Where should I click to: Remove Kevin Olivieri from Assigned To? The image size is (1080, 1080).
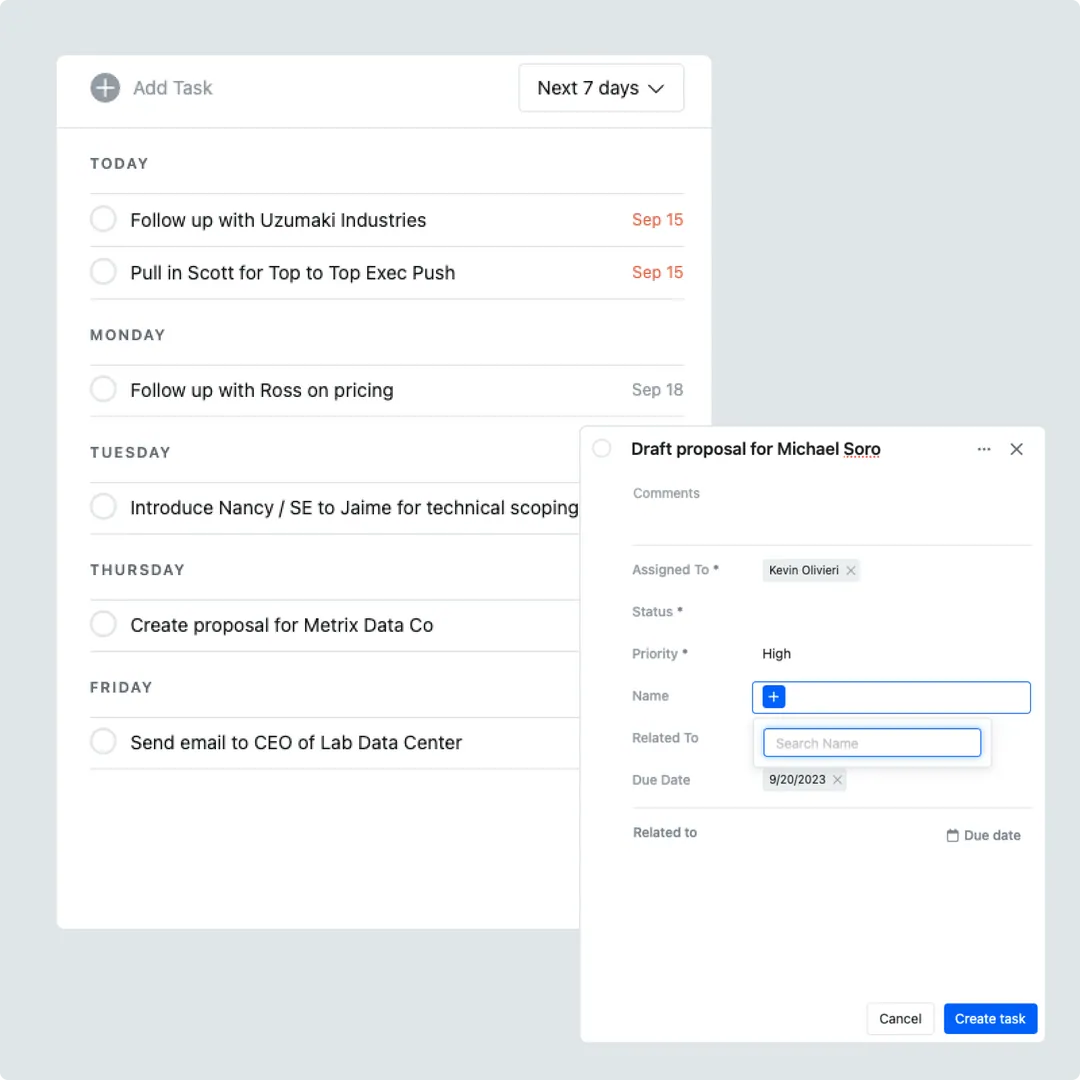pos(851,570)
